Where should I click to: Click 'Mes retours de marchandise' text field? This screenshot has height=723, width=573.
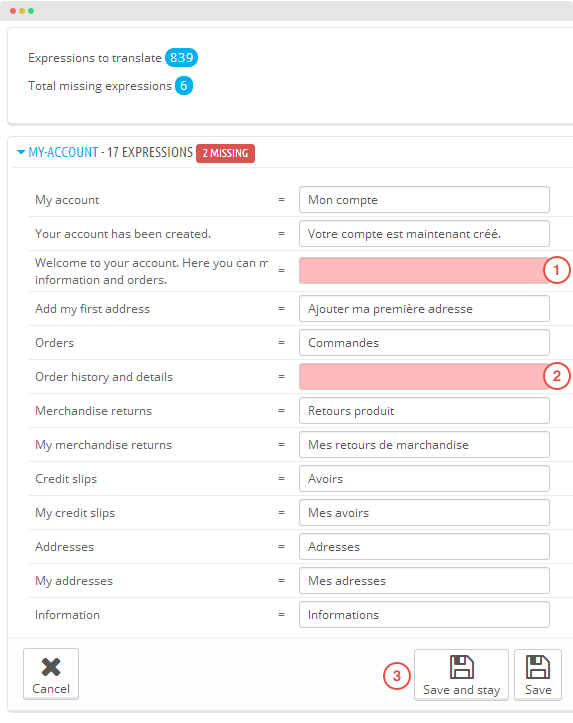(x=424, y=444)
